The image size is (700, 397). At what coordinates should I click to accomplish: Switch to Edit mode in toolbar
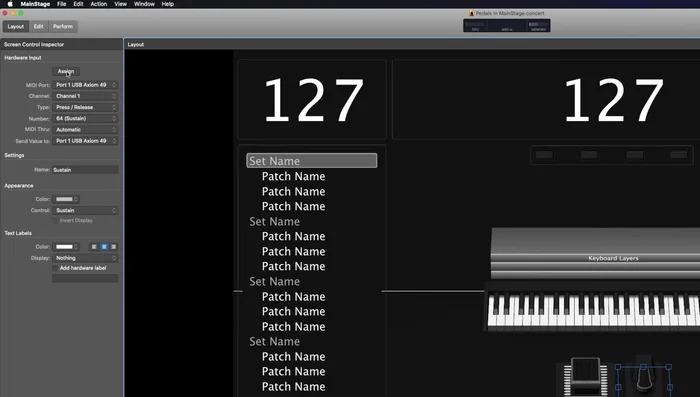38,26
